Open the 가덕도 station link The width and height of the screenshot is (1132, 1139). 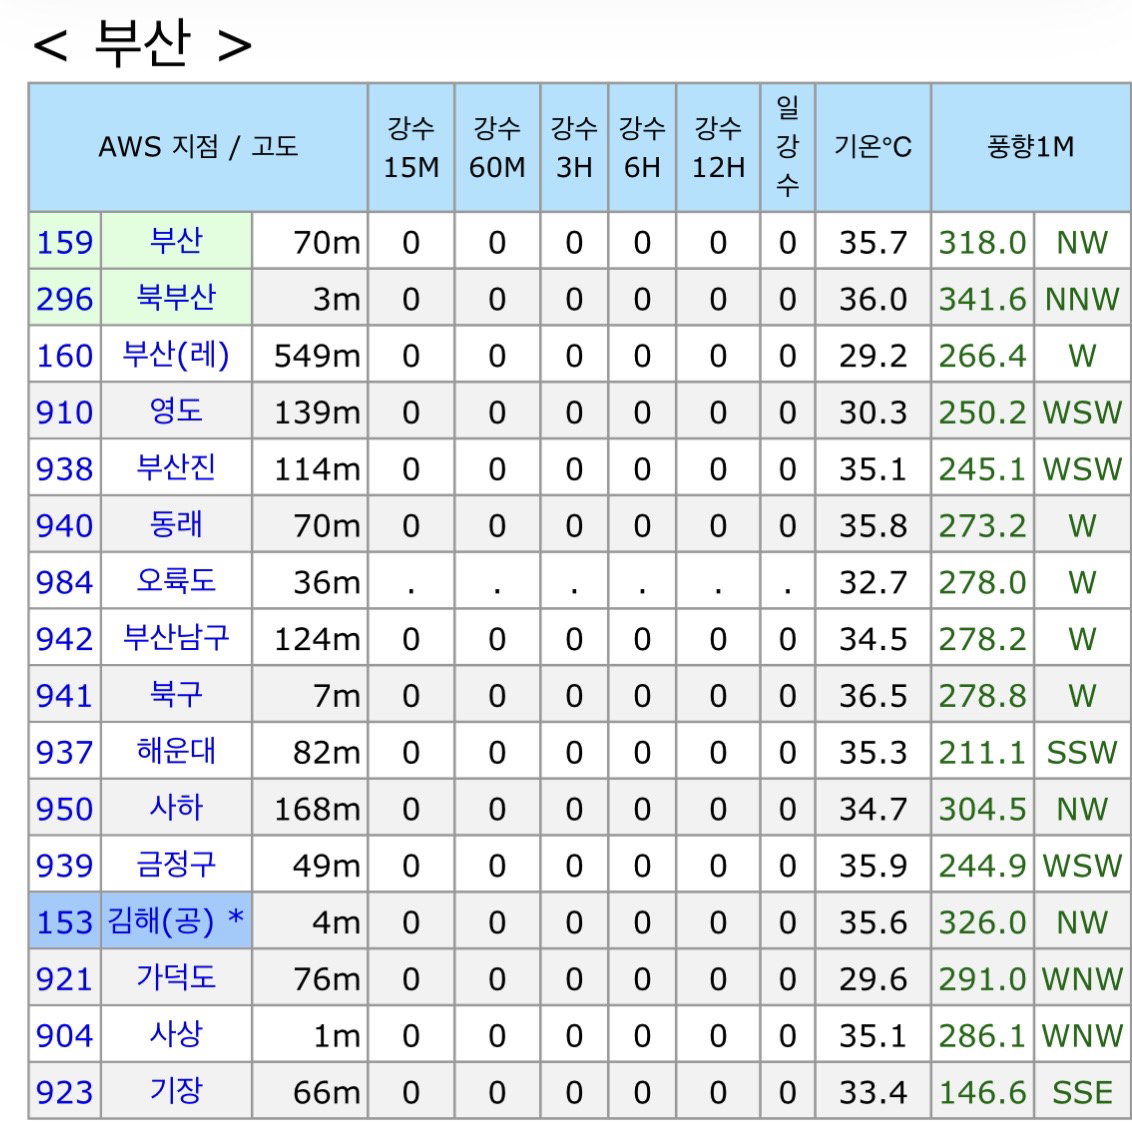(x=176, y=978)
